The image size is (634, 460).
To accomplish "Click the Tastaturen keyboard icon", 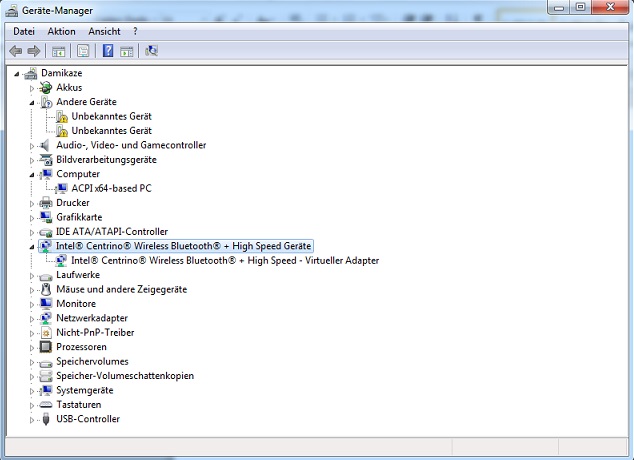I will click(x=46, y=405).
